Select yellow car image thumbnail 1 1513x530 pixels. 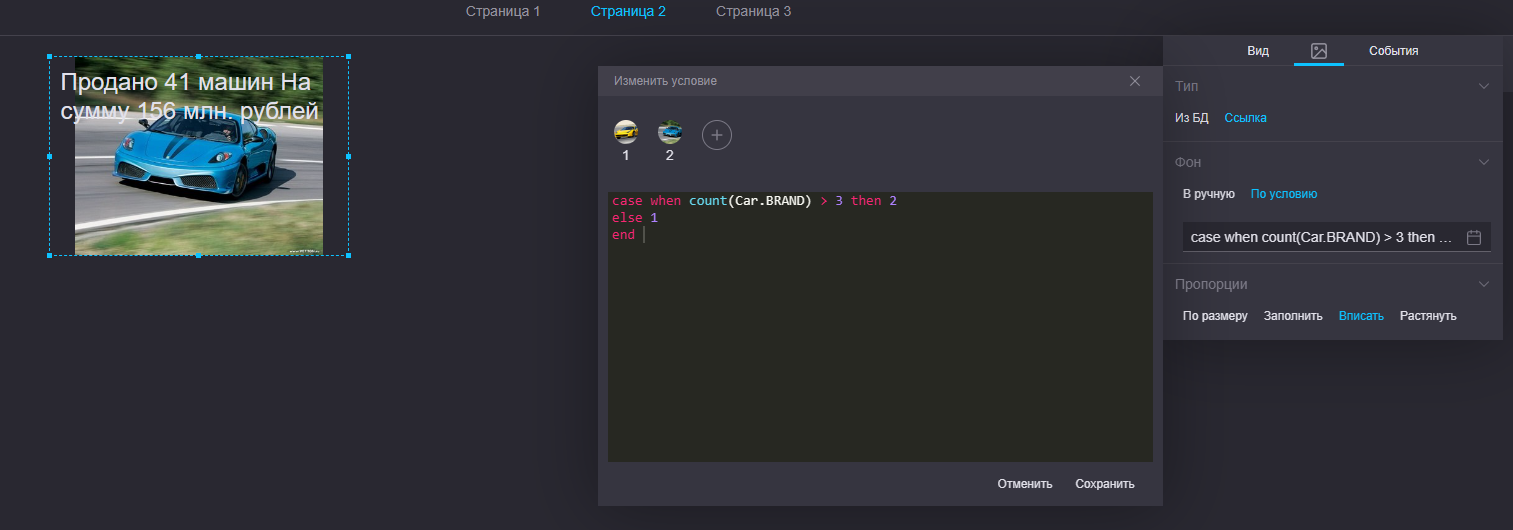626,132
